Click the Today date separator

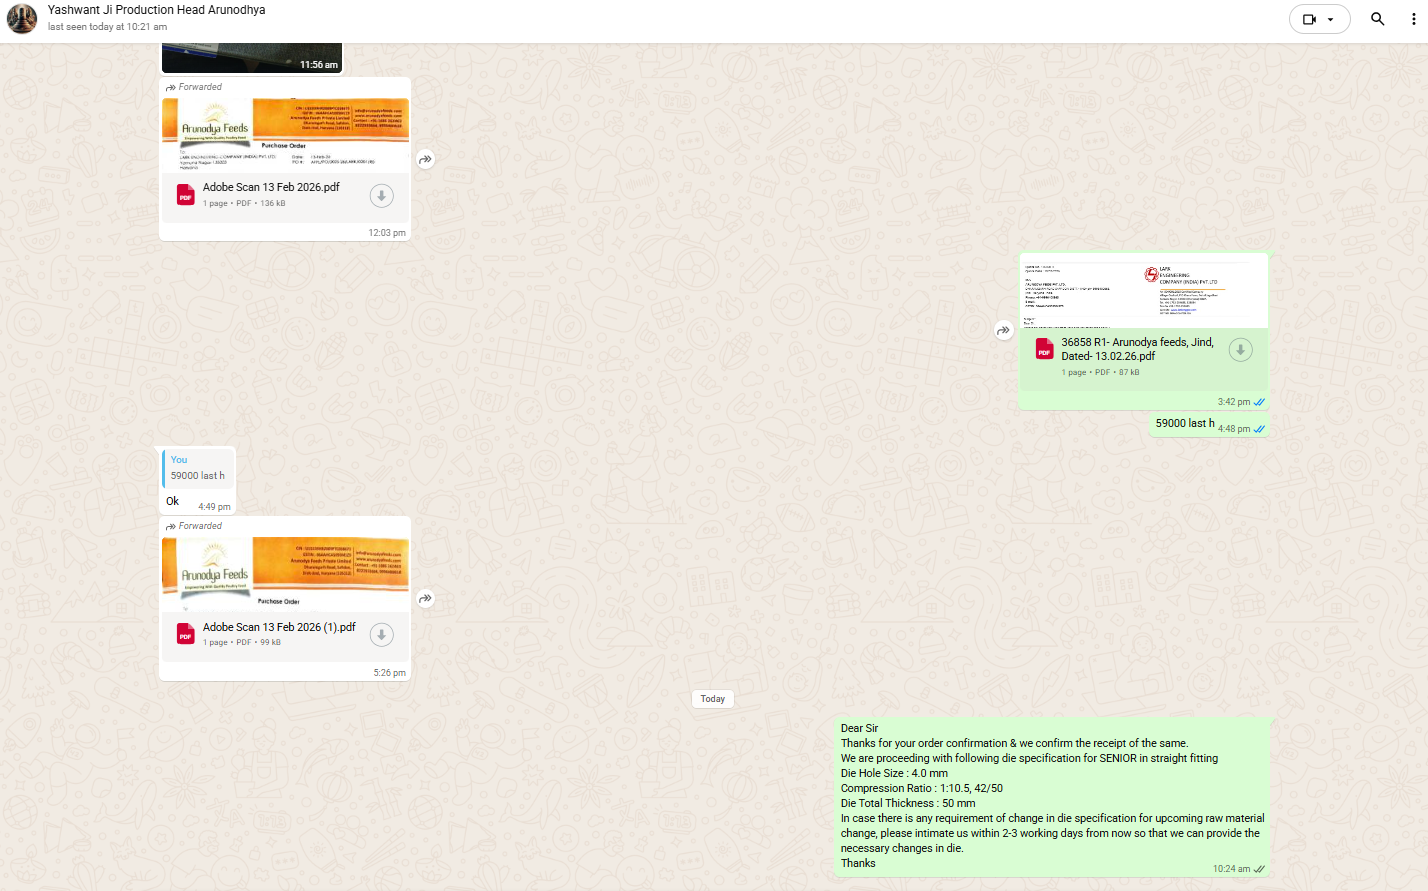point(712,699)
